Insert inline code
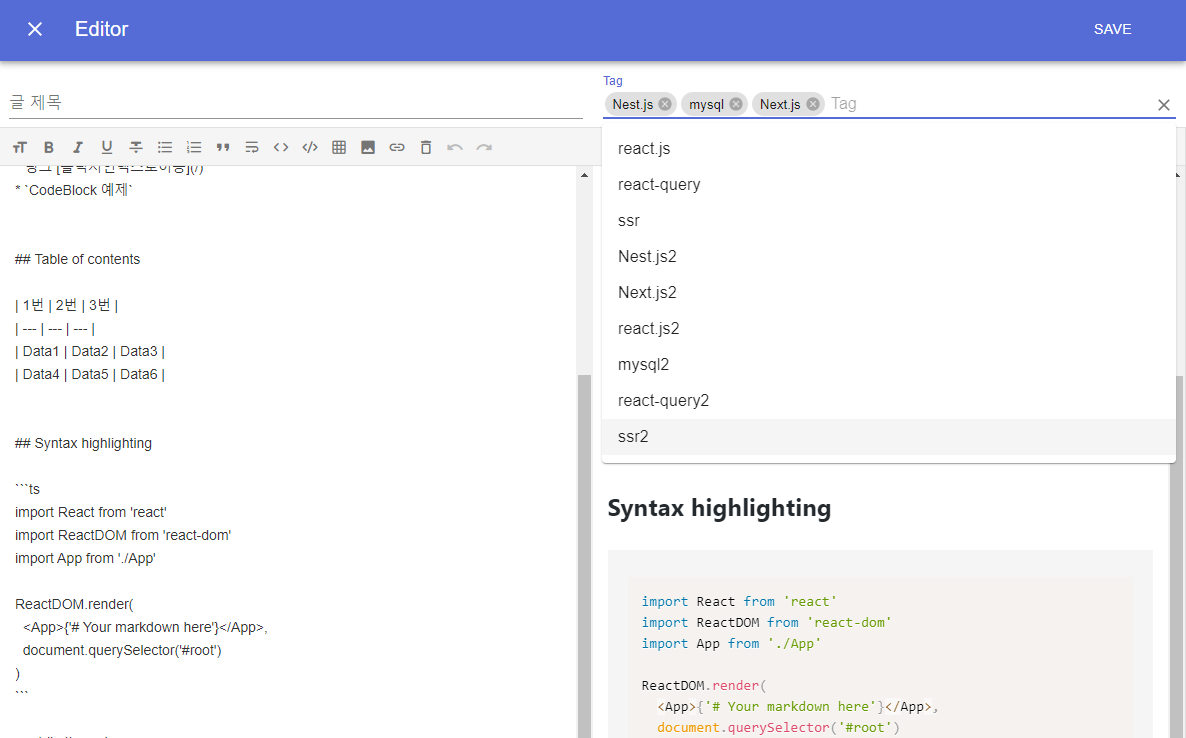The width and height of the screenshot is (1186, 738). (281, 147)
